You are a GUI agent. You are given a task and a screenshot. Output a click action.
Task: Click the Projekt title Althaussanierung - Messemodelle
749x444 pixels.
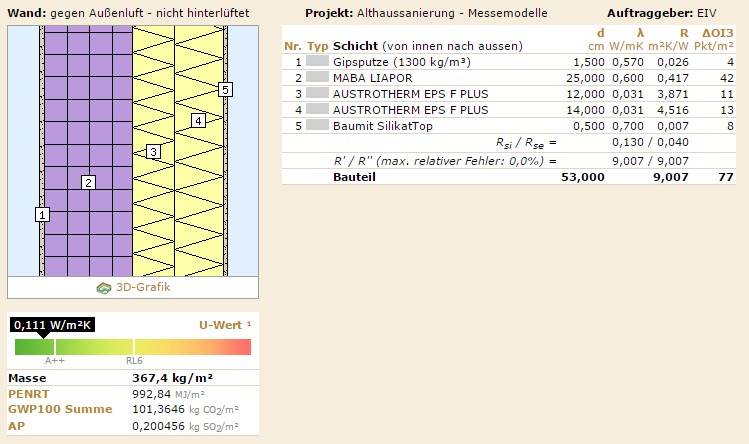[x=452, y=13]
